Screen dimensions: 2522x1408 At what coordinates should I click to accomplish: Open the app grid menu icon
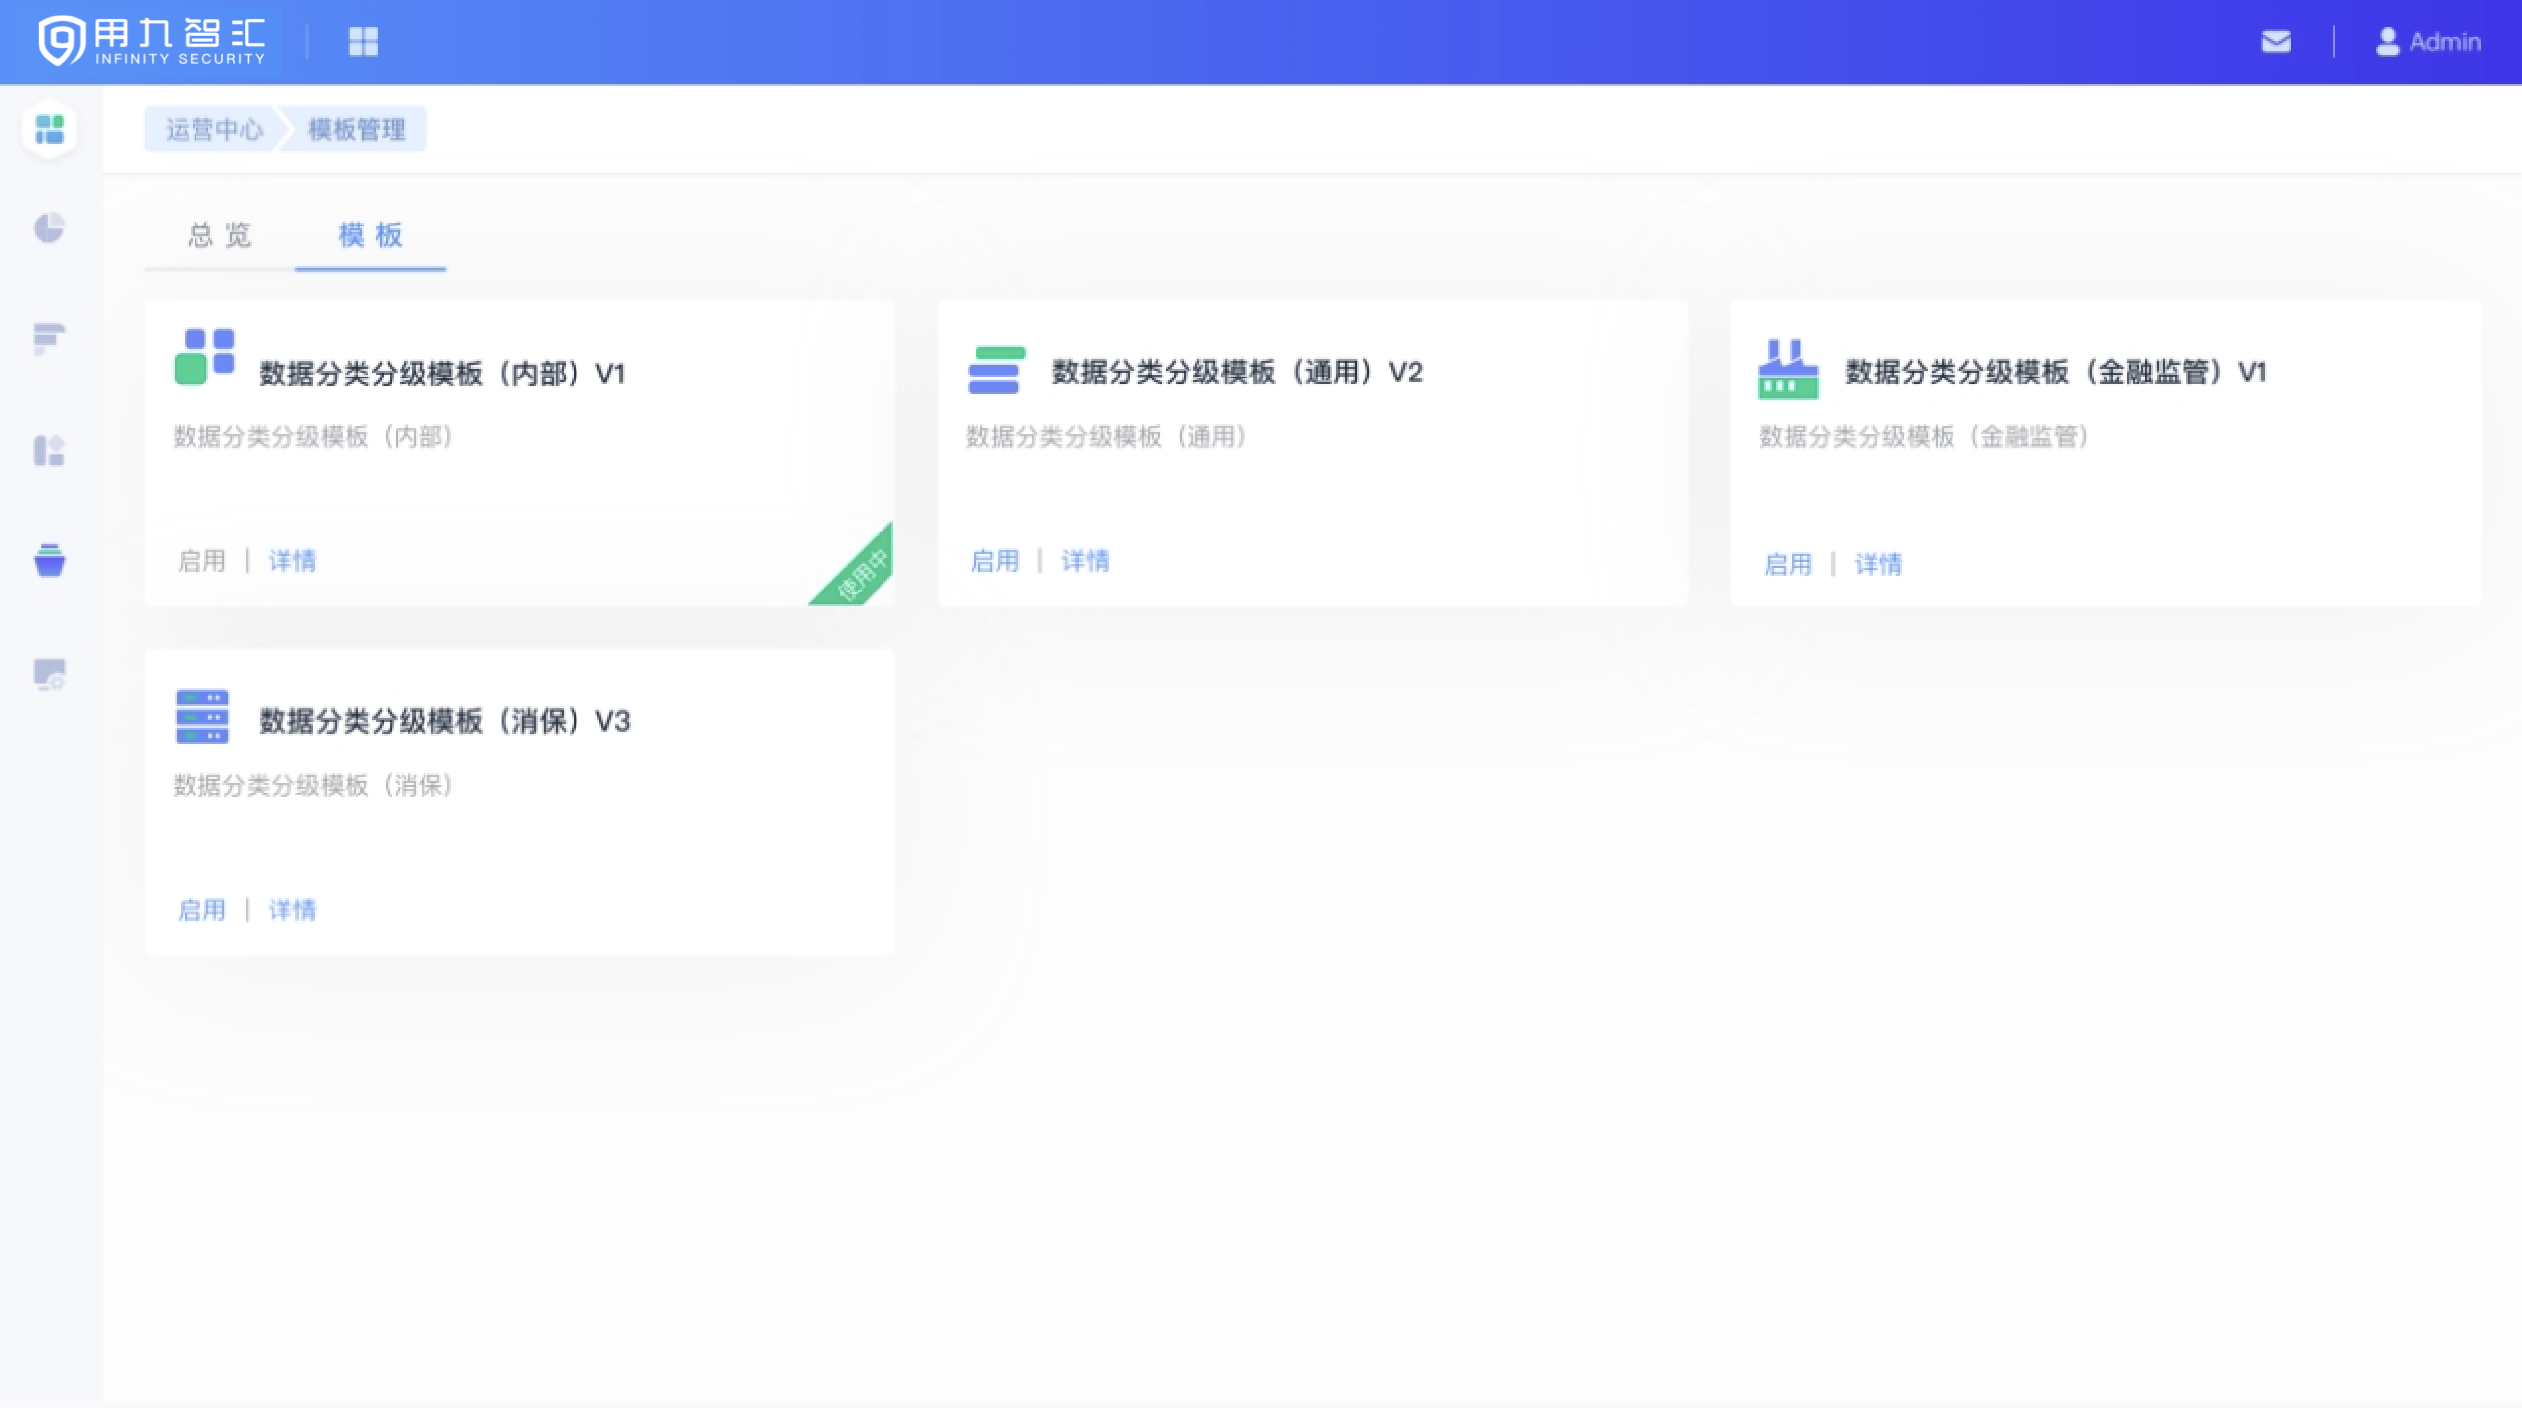[363, 42]
